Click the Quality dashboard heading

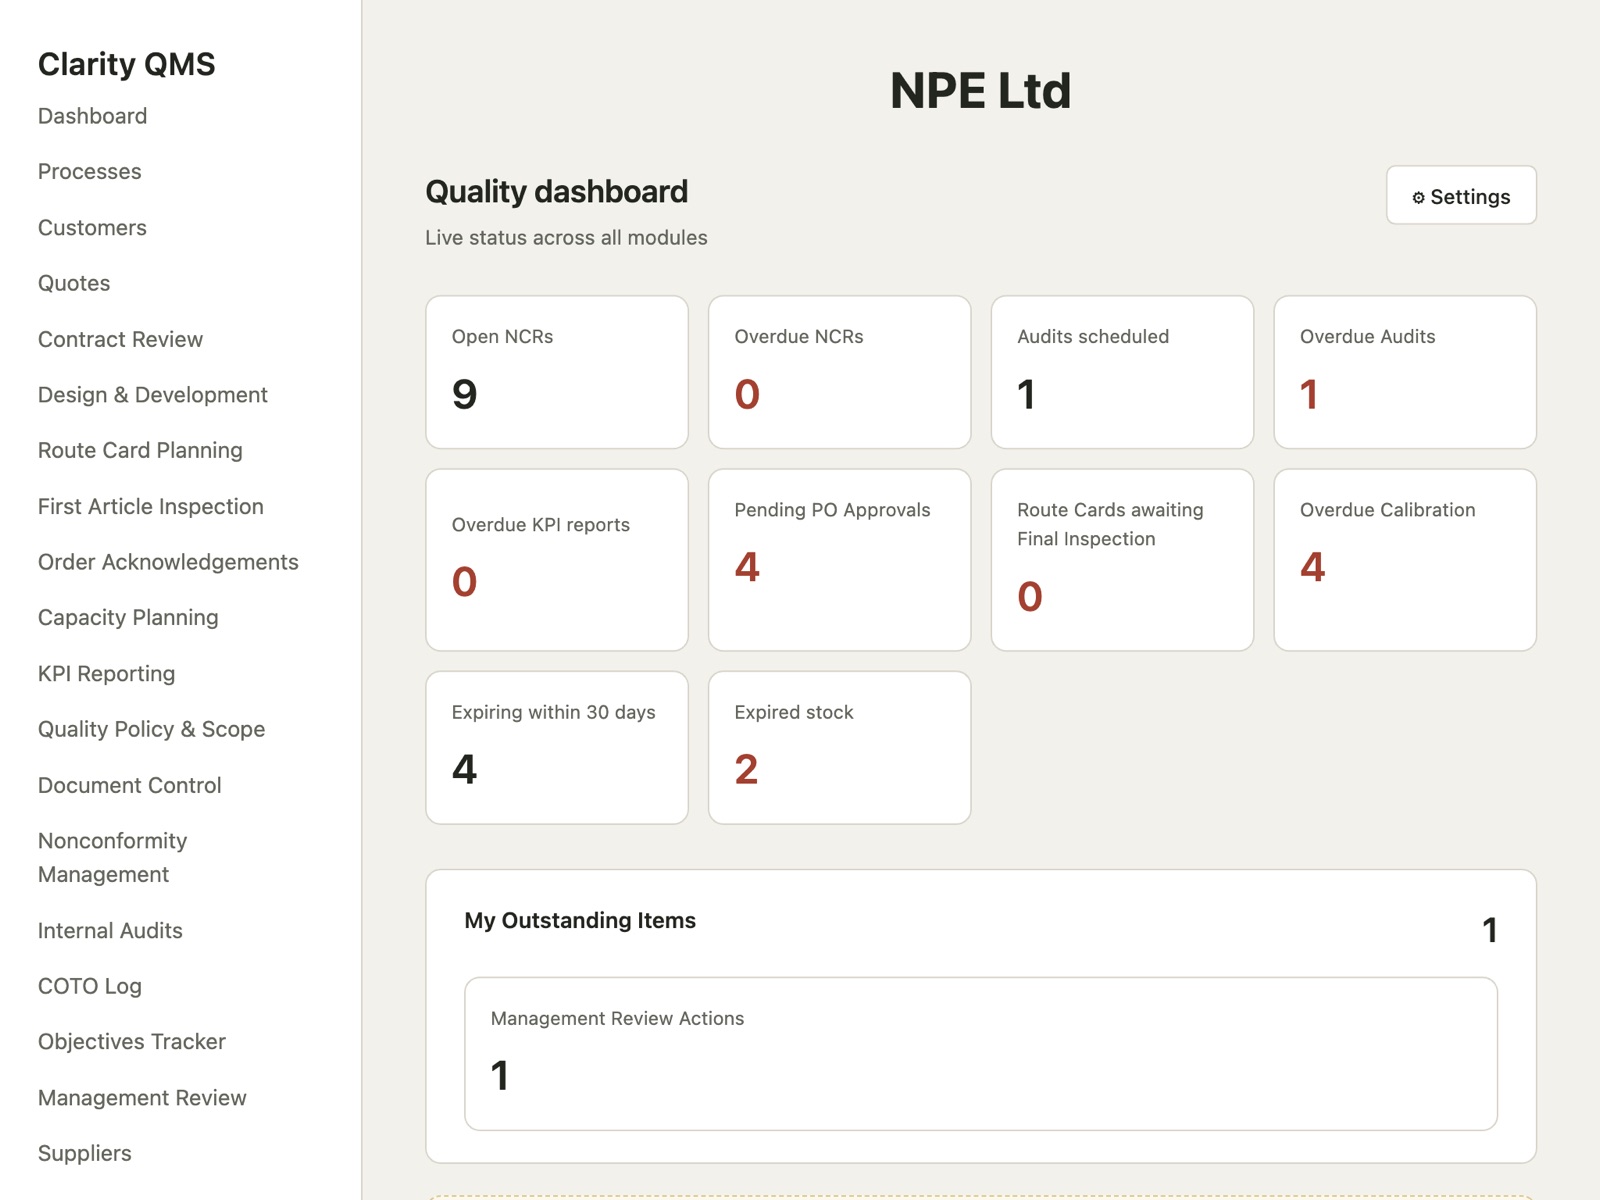tap(557, 192)
